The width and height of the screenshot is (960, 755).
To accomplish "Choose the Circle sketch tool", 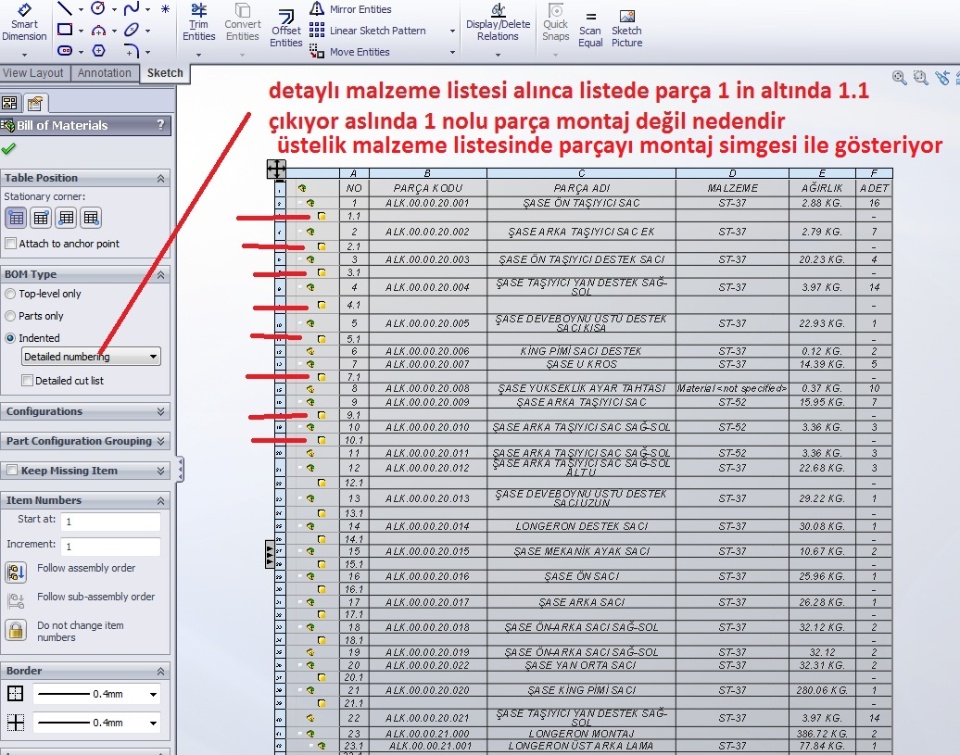I will (x=98, y=9).
